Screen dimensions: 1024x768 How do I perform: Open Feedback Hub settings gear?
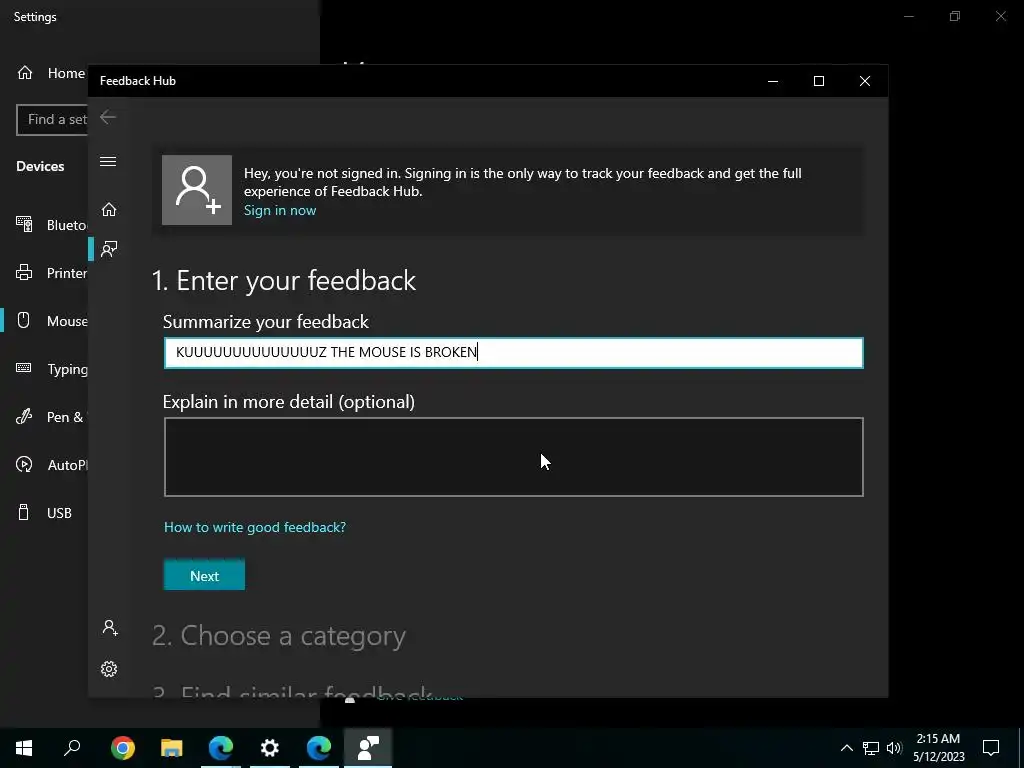(109, 669)
